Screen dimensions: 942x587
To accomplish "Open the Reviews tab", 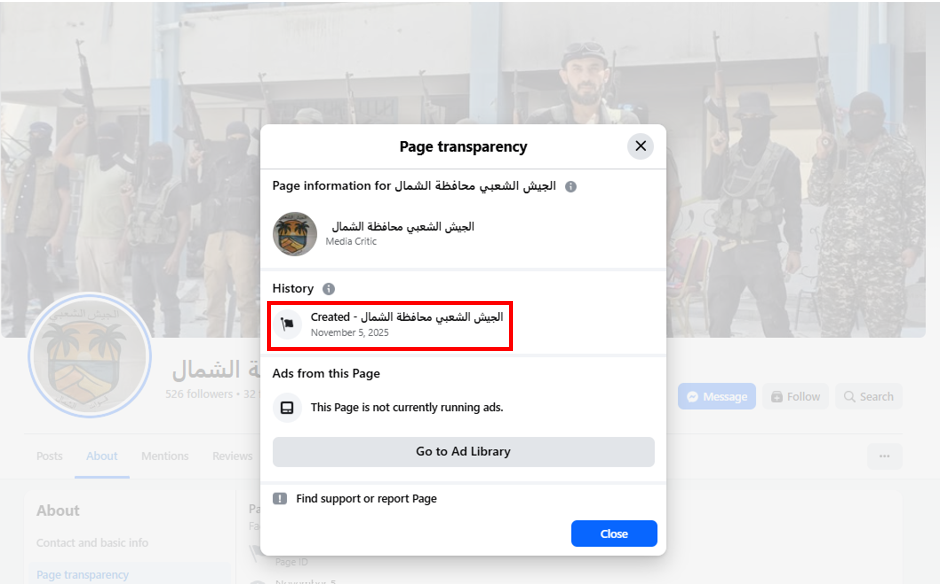I will pyautogui.click(x=232, y=456).
